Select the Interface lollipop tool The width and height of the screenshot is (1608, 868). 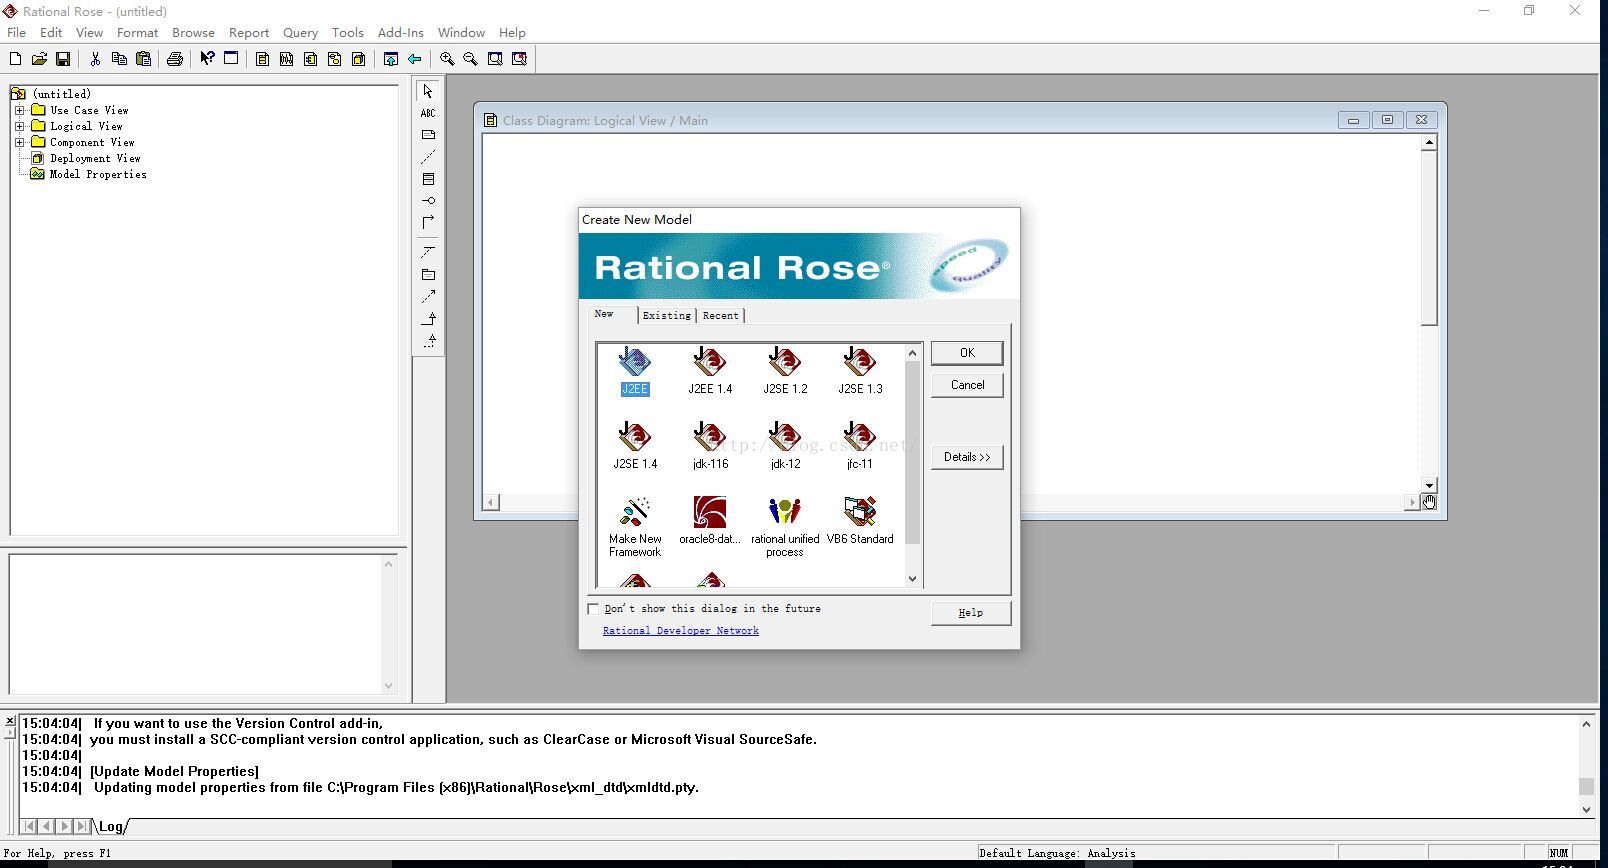coord(428,201)
